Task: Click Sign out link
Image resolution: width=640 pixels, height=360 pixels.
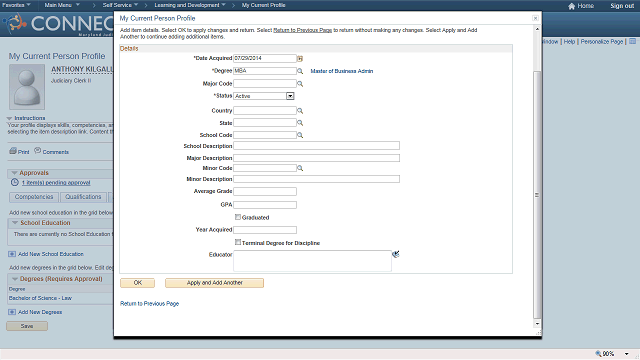Action: (x=622, y=6)
